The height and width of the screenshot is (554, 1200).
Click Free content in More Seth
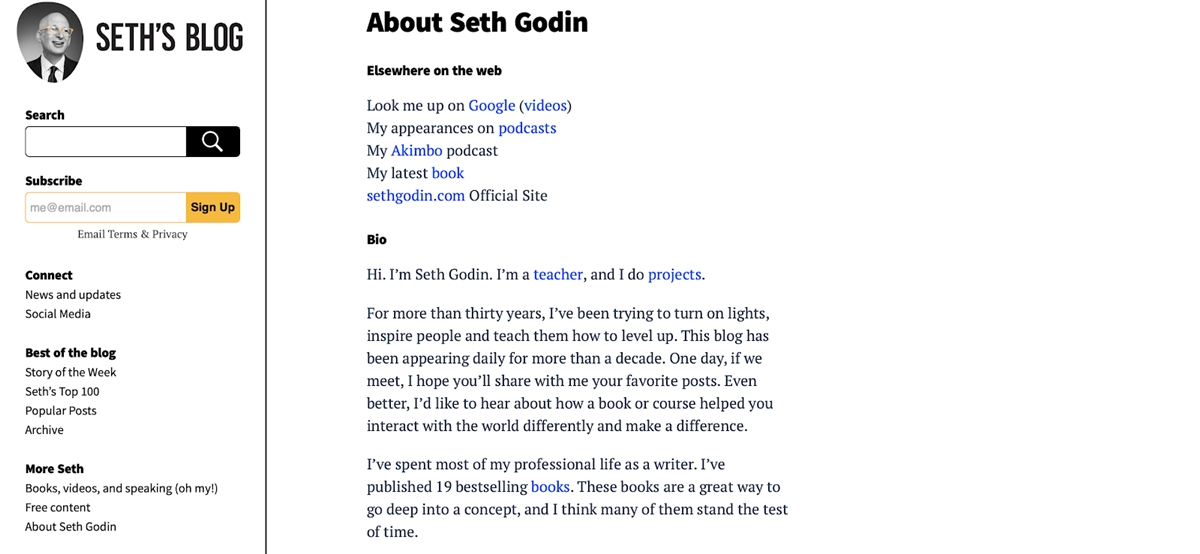pos(58,507)
